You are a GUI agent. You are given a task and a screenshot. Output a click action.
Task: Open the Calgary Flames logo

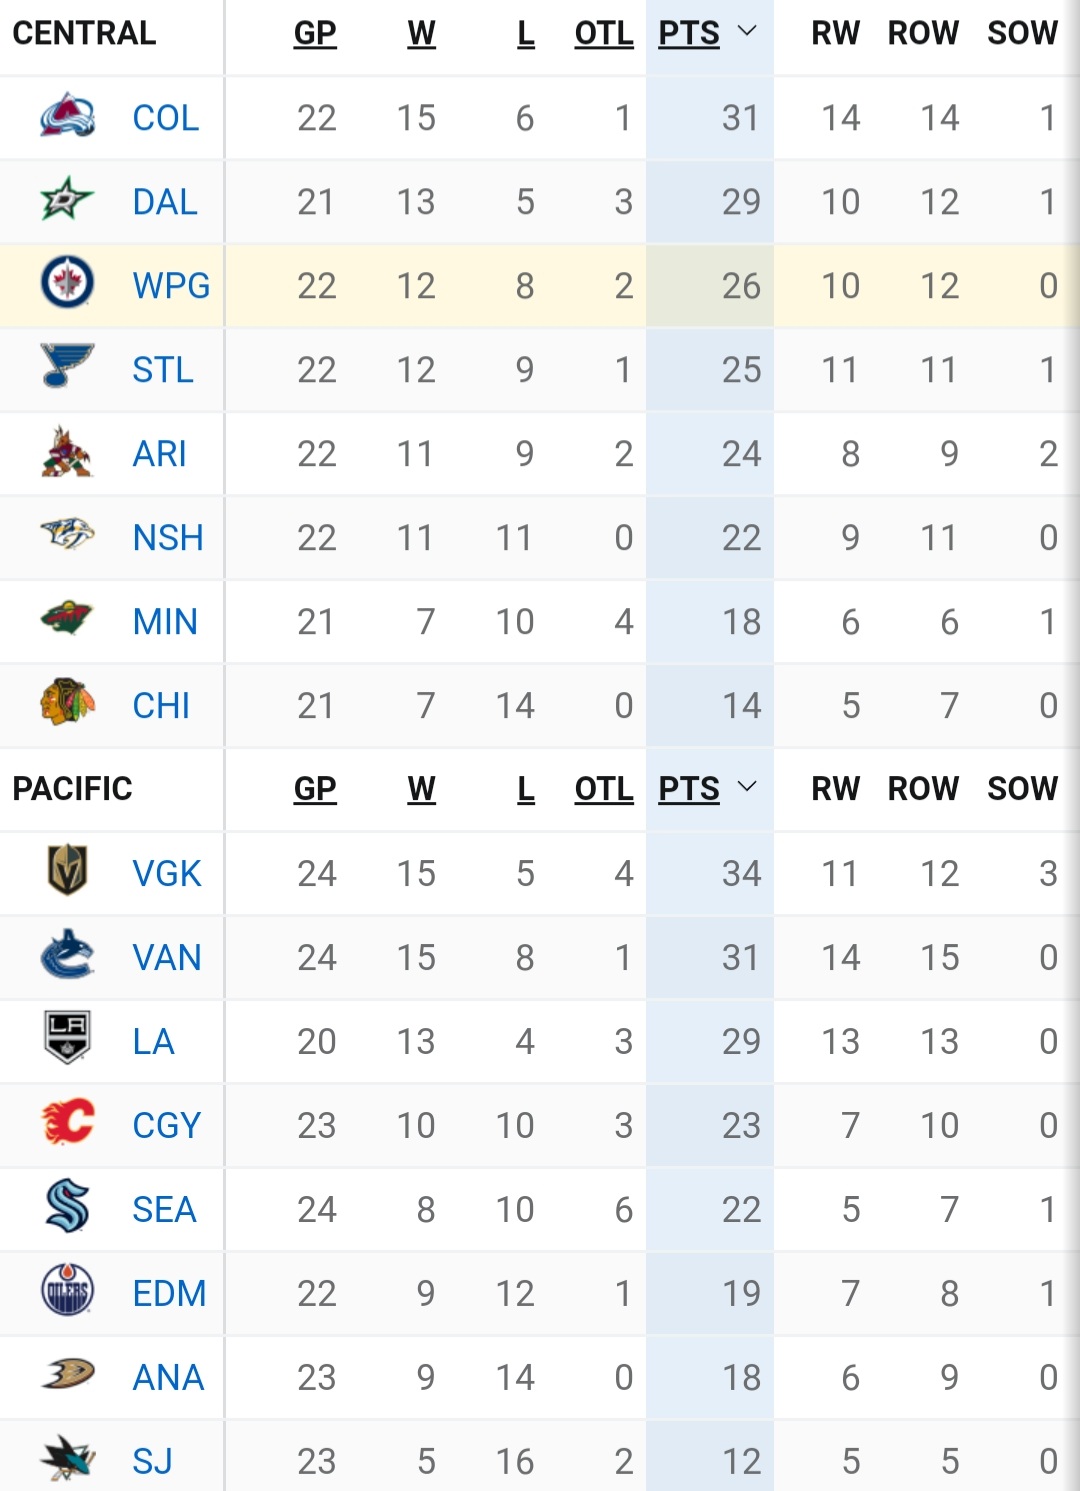[67, 1122]
